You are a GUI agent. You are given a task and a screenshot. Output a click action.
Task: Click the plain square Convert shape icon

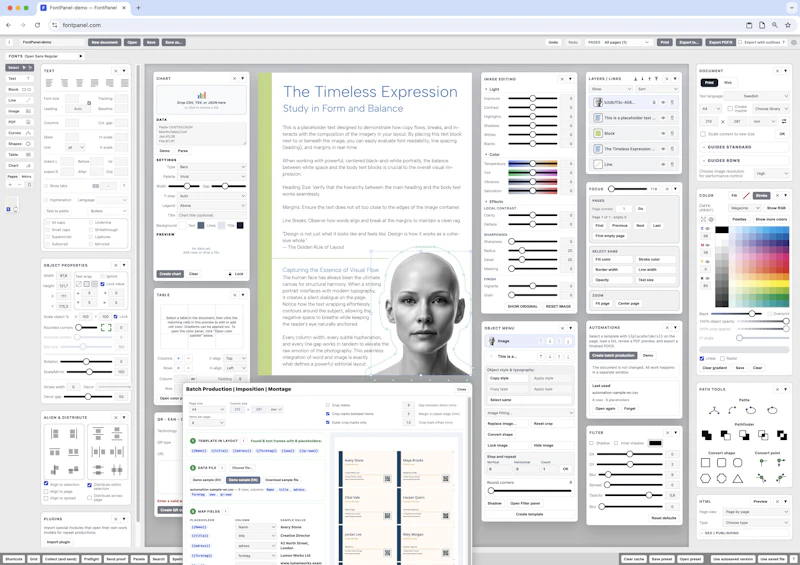[705, 463]
